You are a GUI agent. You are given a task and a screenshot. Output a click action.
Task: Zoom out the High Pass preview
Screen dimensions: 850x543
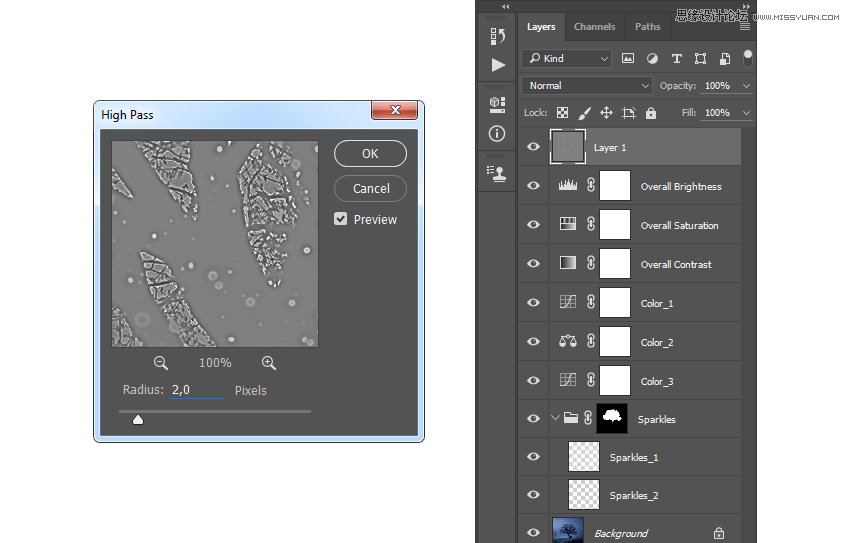point(161,363)
